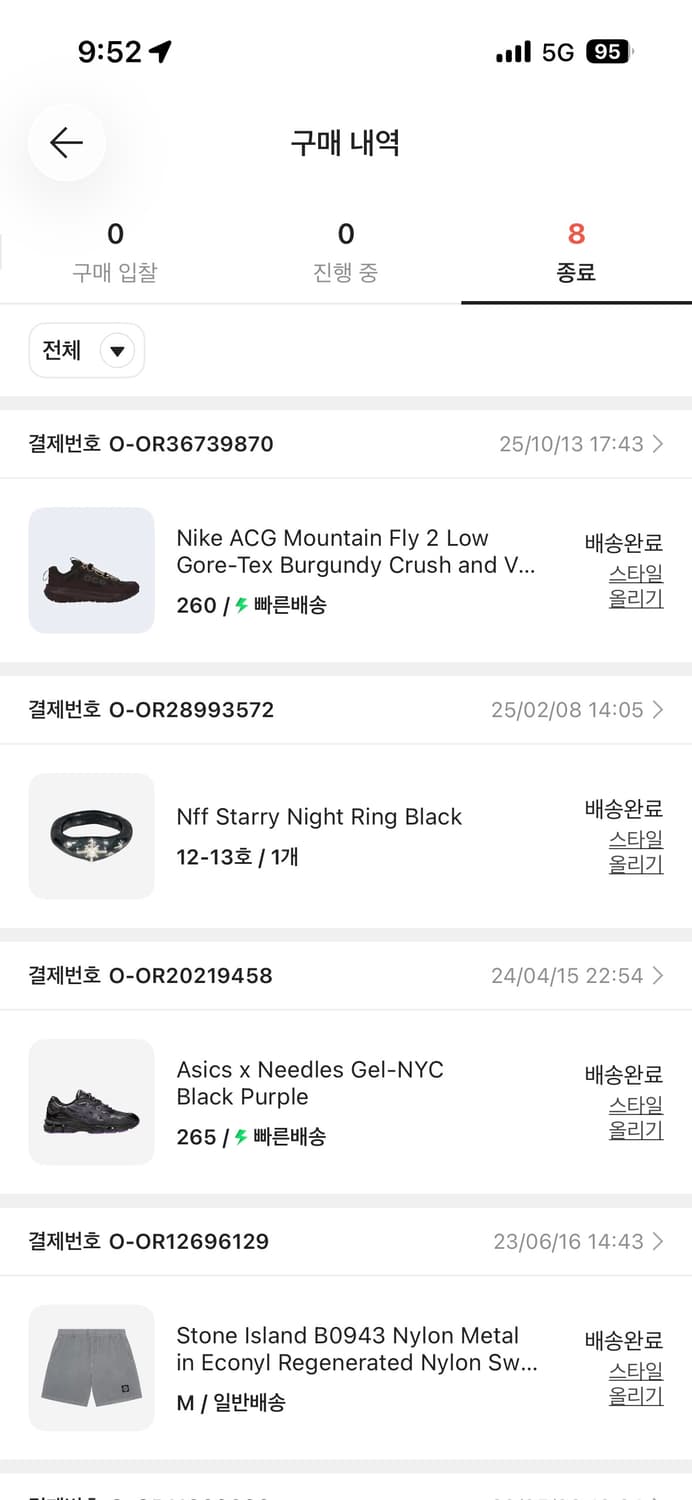Select the 종료 tab
Image resolution: width=692 pixels, height=1500 pixels.
[575, 250]
